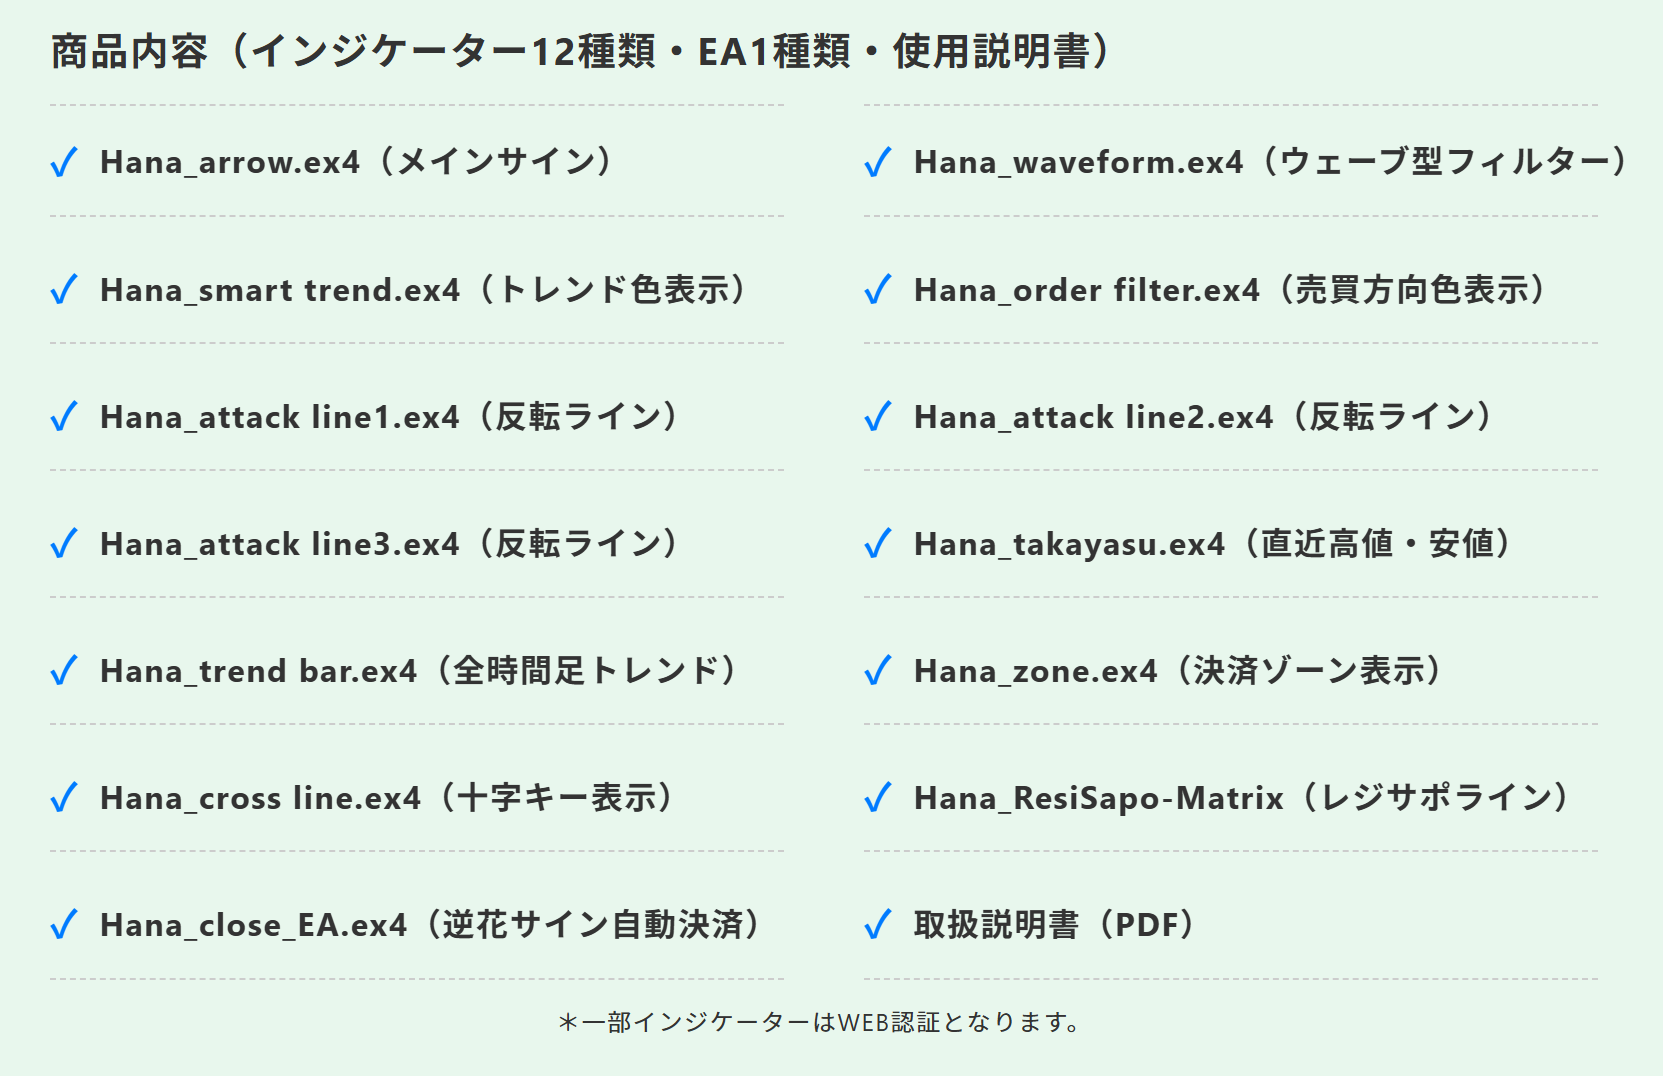The height and width of the screenshot is (1076, 1663).
Task: Click the checkmark beside Hana_attack line1.ex4
Action: point(64,417)
